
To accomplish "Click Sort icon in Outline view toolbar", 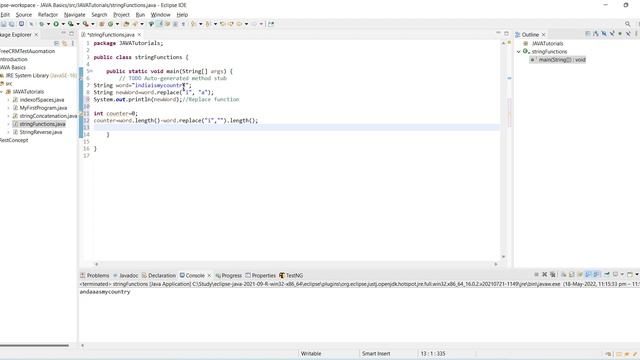I will 596,34.
